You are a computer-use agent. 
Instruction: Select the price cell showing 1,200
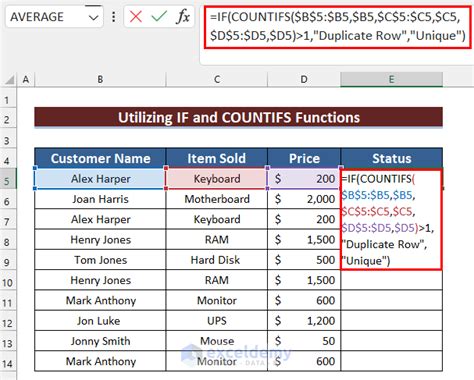point(304,321)
